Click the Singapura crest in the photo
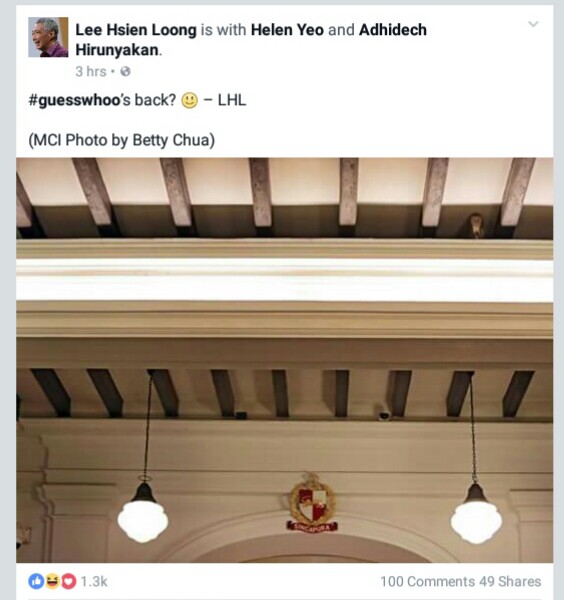This screenshot has width=564, height=600. click(312, 502)
